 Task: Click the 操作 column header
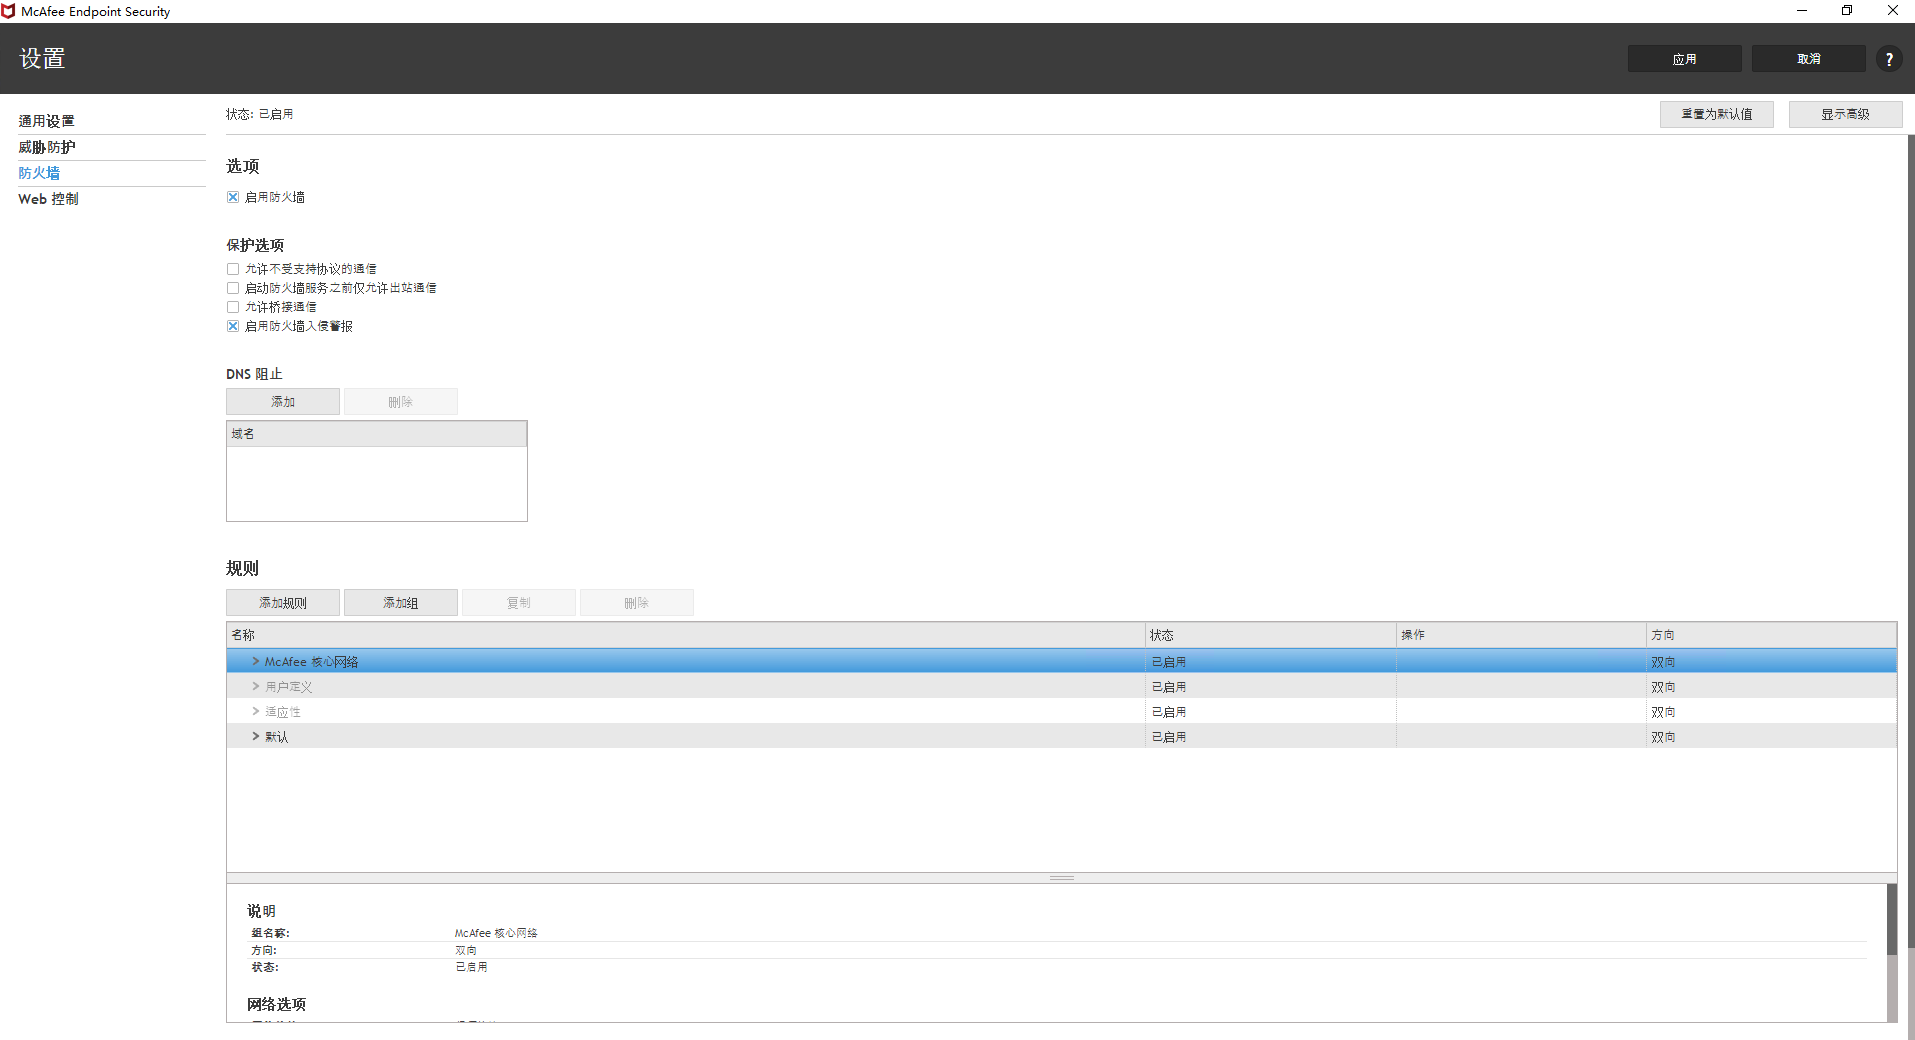[1521, 635]
